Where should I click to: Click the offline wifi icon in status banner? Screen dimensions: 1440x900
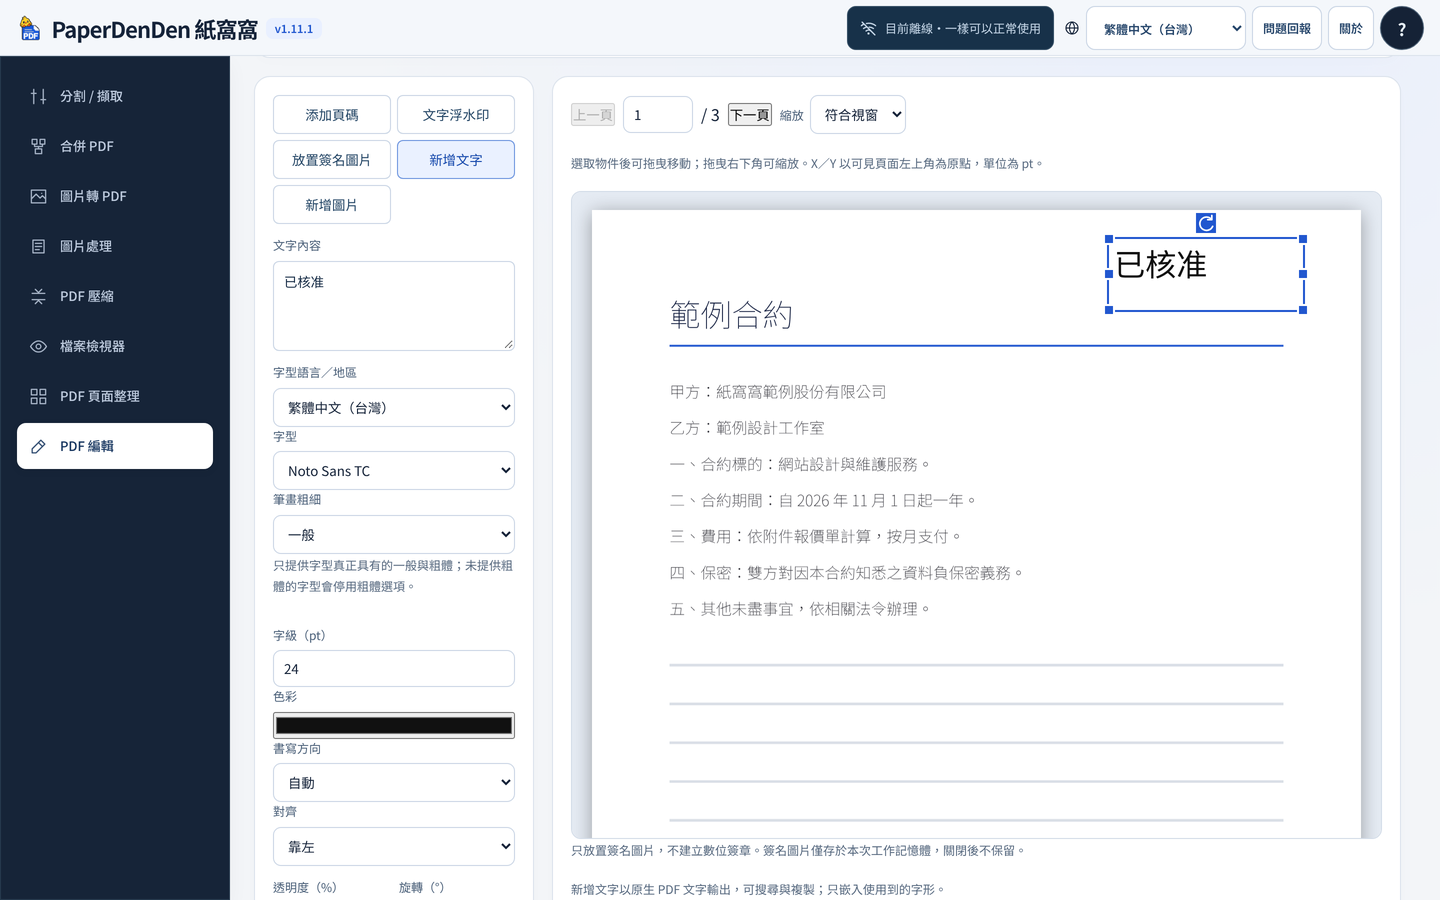point(868,28)
